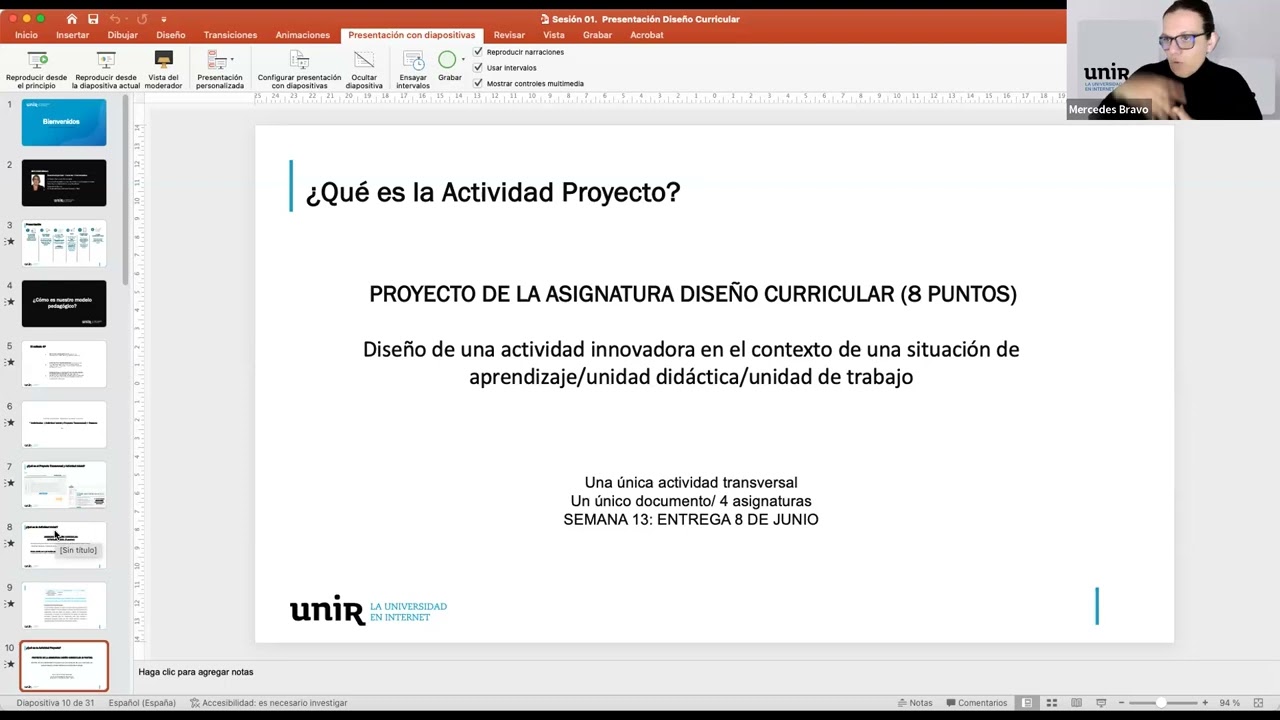Select the Presentación con diapositivas tab
Screen dimensions: 1280x720
(x=411, y=35)
